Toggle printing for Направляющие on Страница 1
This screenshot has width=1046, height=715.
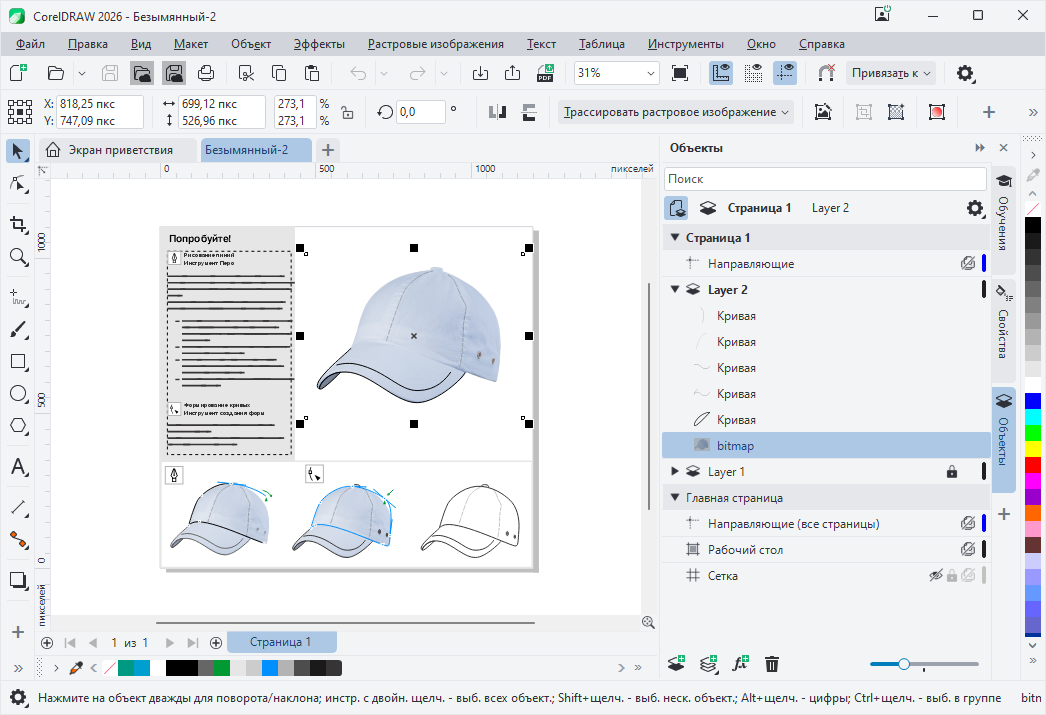click(x=967, y=263)
